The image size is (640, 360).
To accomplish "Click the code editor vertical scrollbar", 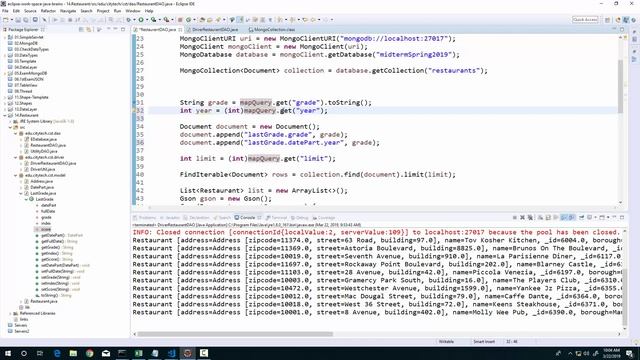I will pyautogui.click(x=620, y=86).
